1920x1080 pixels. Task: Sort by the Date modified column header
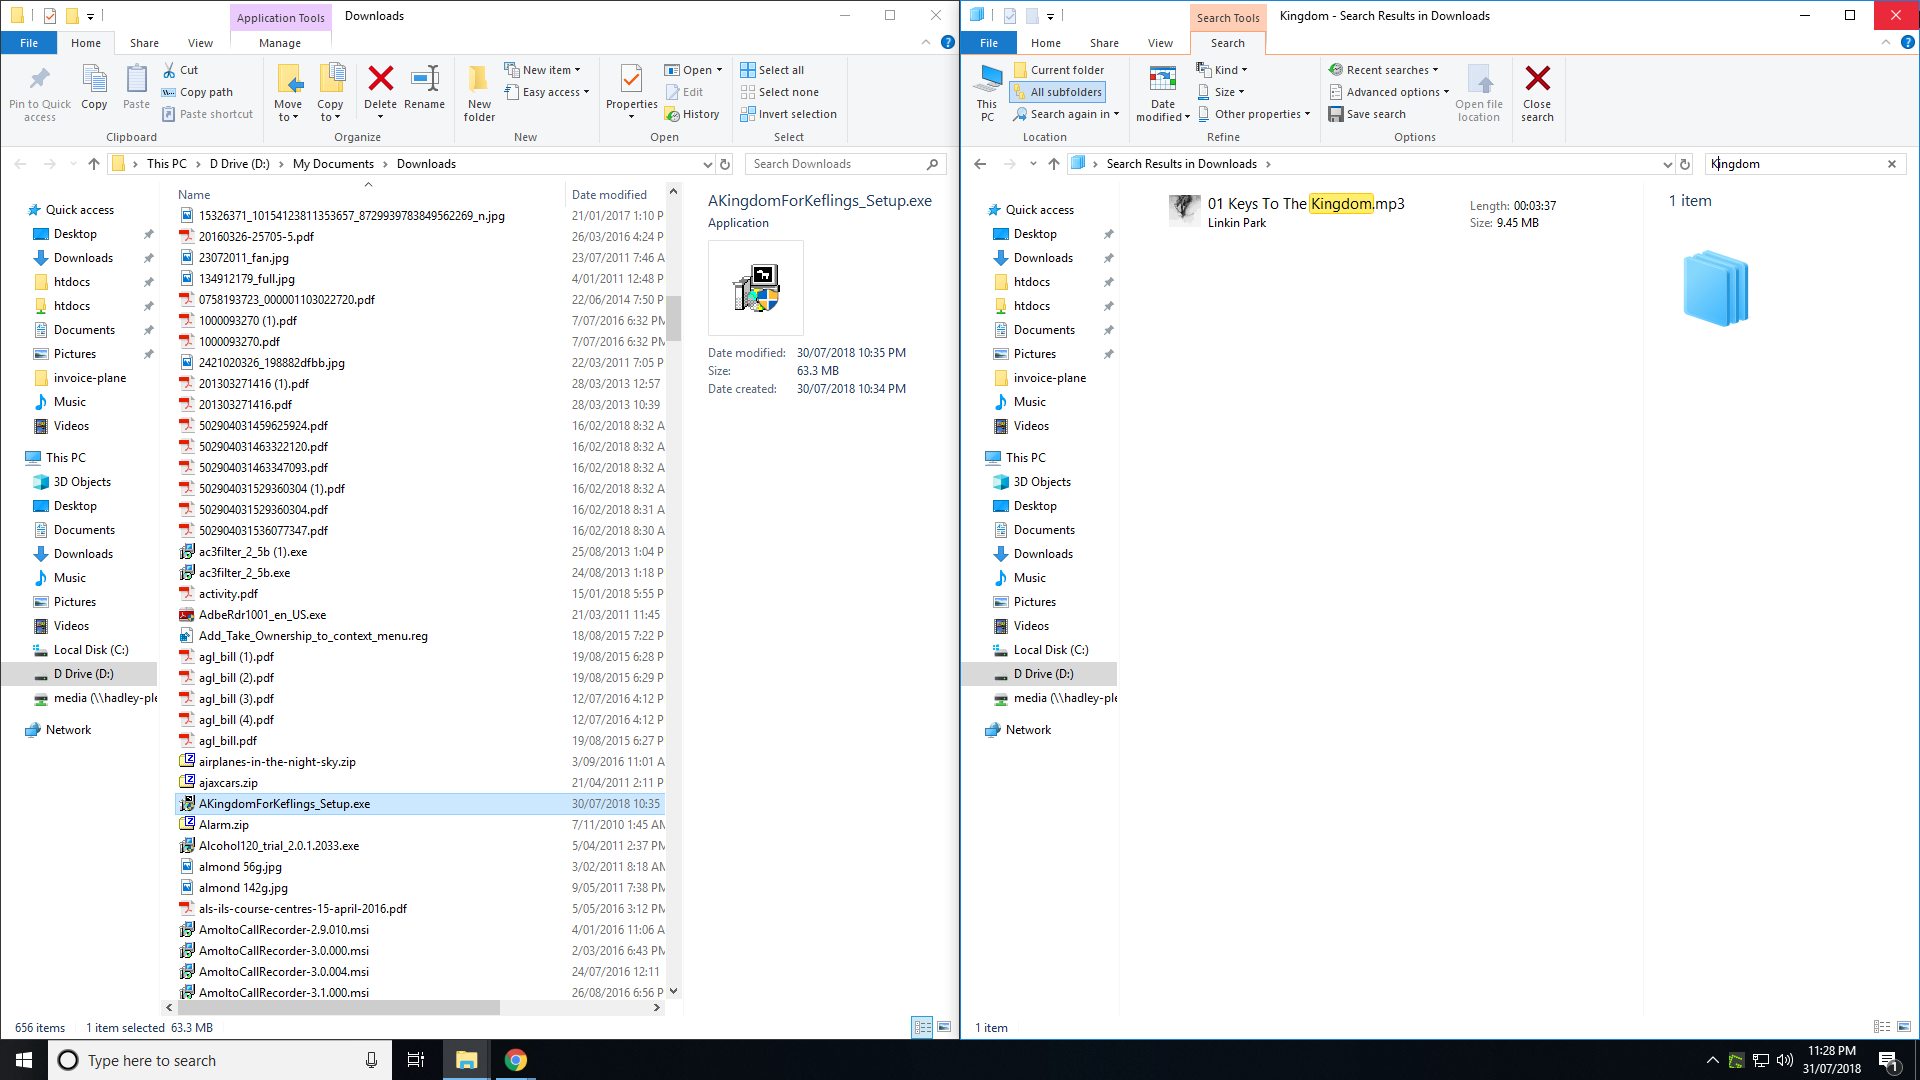click(x=609, y=195)
